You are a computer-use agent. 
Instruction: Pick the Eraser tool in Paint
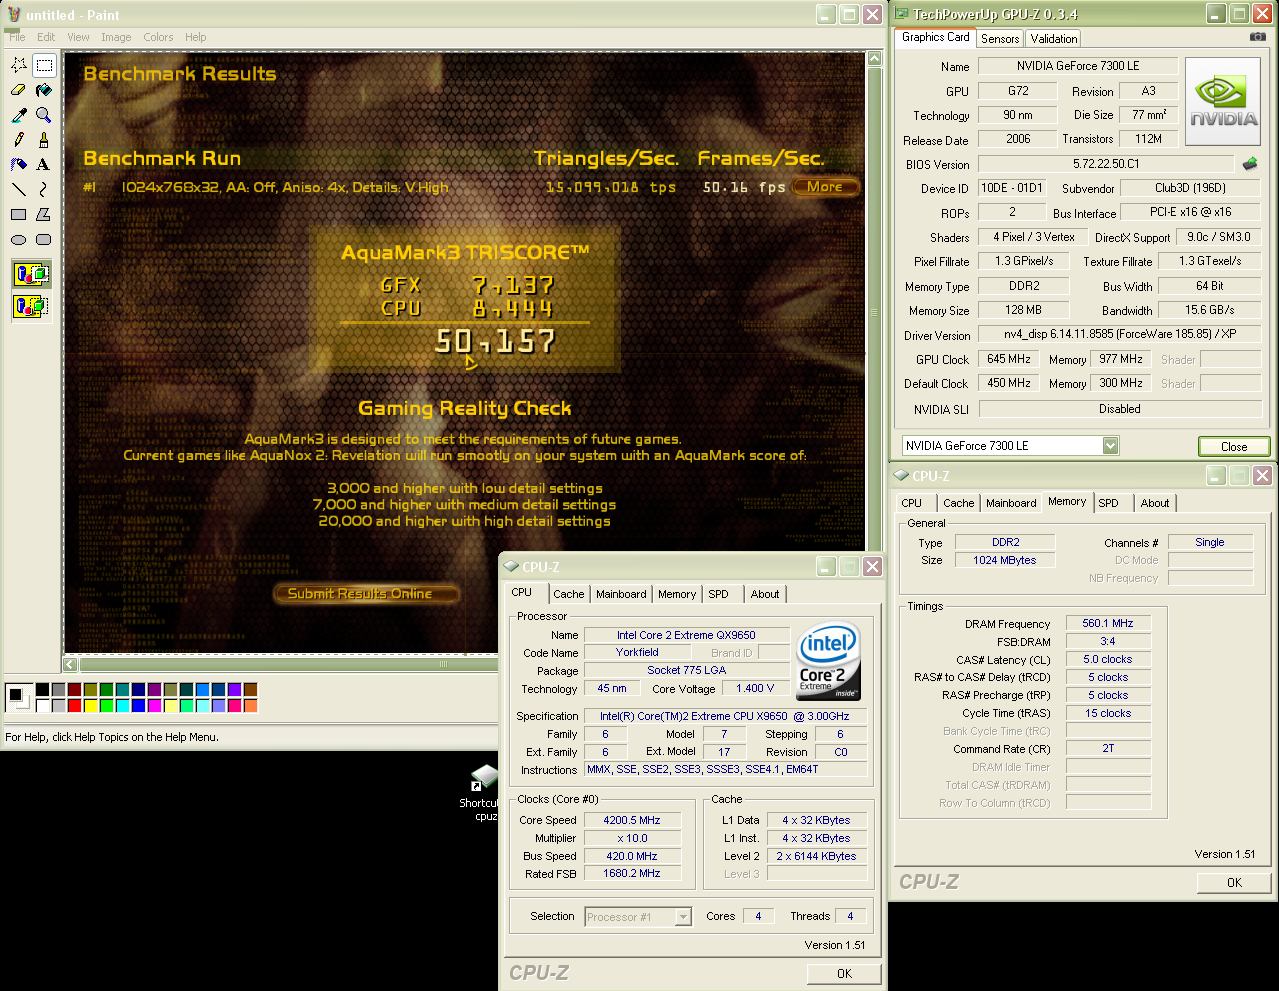19,91
